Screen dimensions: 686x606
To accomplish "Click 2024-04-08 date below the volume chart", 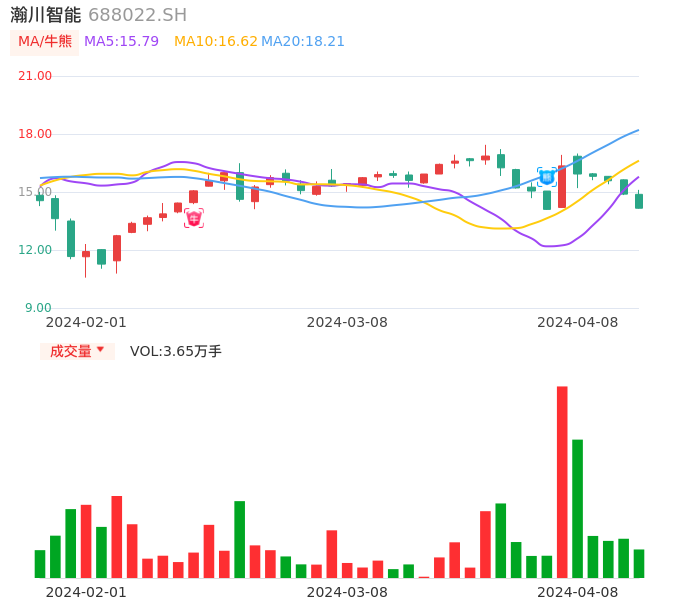I will [x=578, y=592].
